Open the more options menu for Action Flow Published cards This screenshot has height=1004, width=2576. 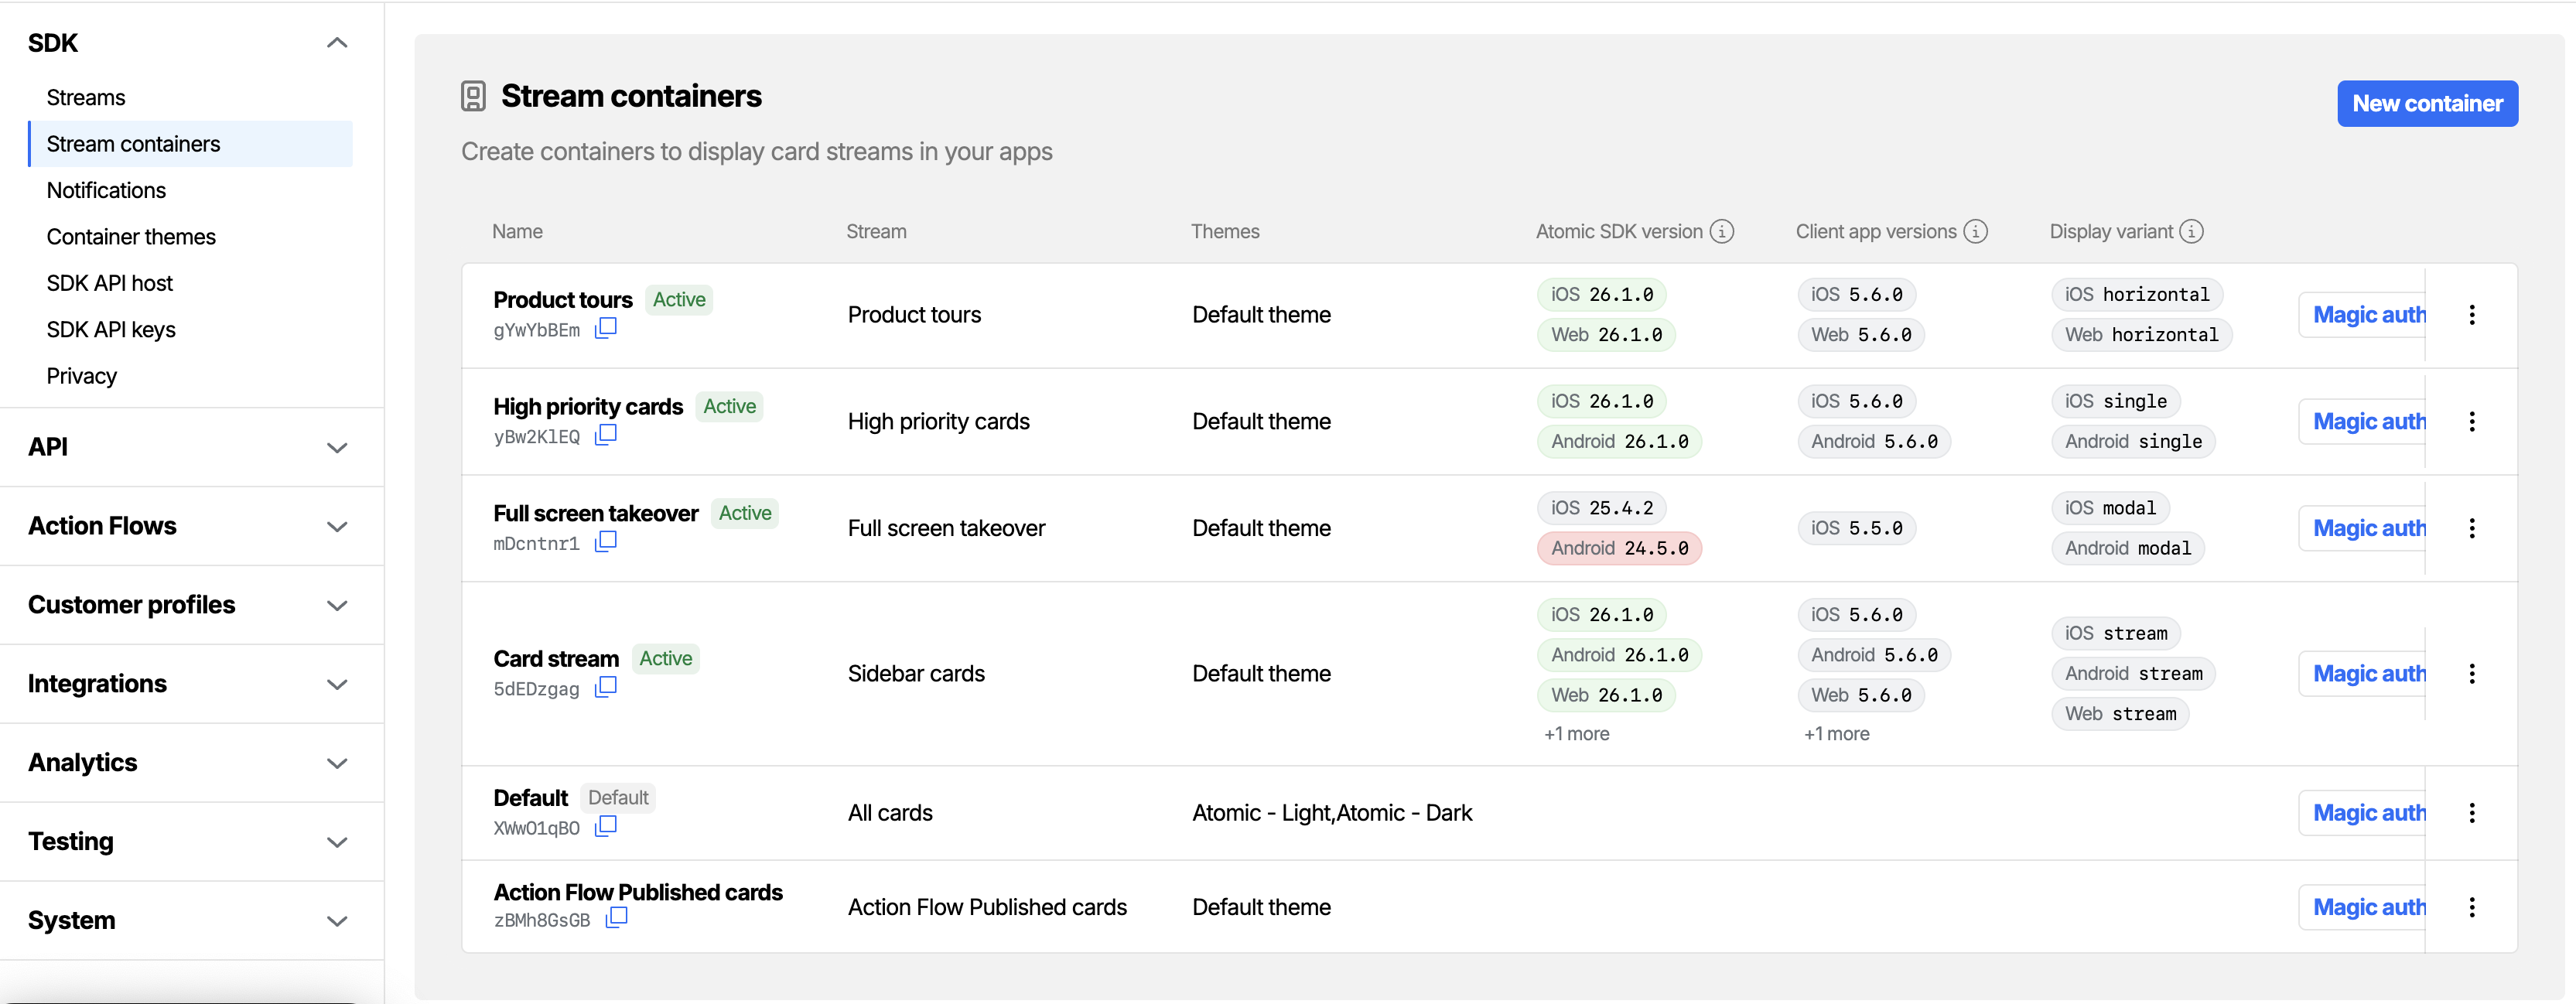click(2472, 907)
